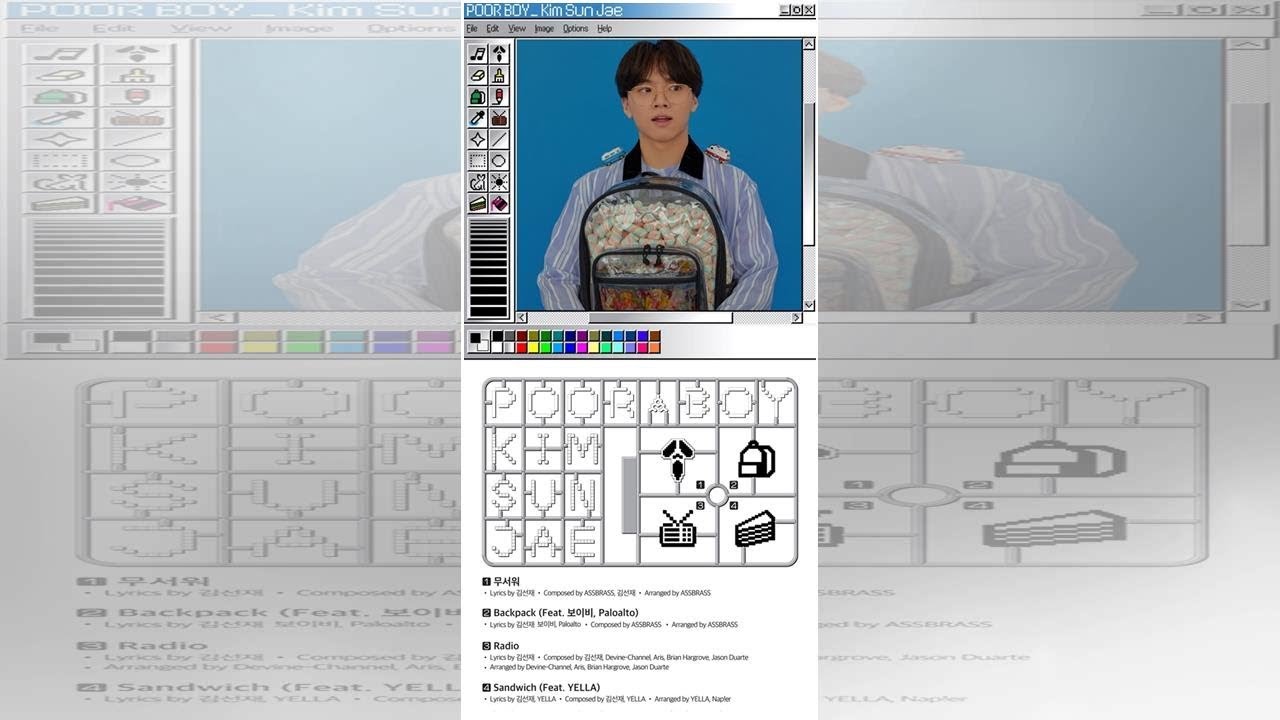
Task: Click the large television track 3 icon
Action: click(x=678, y=528)
